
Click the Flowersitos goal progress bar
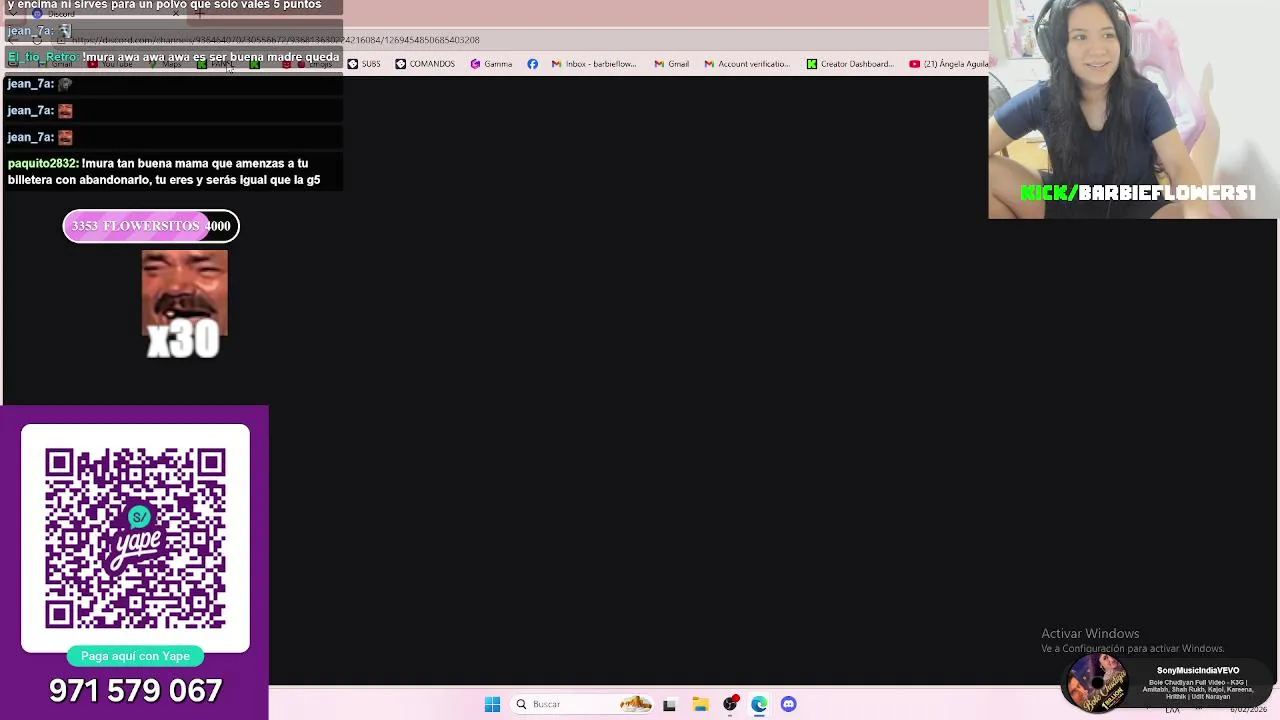click(151, 226)
